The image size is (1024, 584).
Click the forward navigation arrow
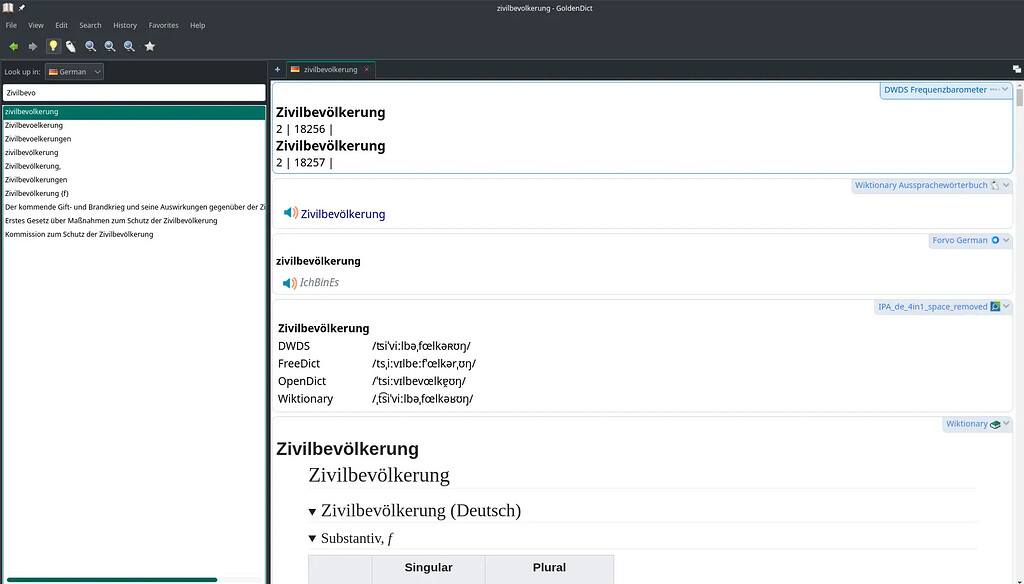[x=32, y=46]
